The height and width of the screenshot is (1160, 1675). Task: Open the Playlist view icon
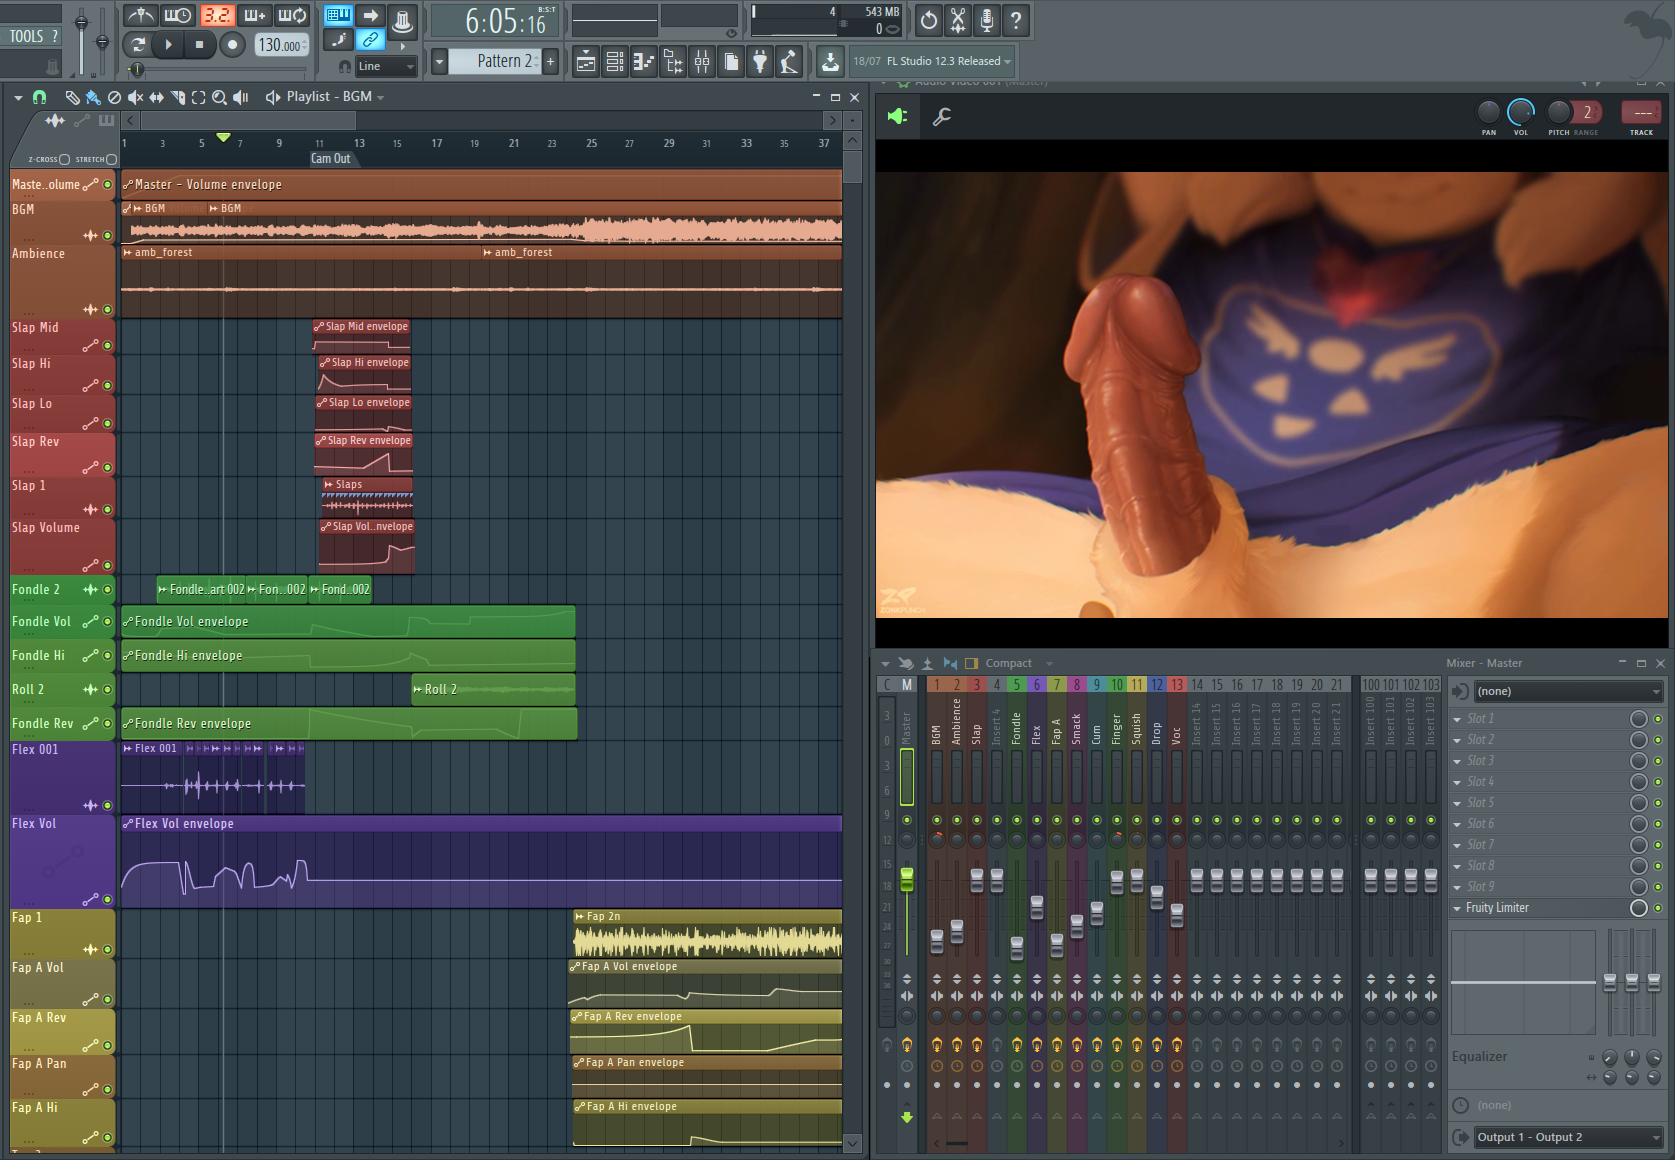[586, 62]
